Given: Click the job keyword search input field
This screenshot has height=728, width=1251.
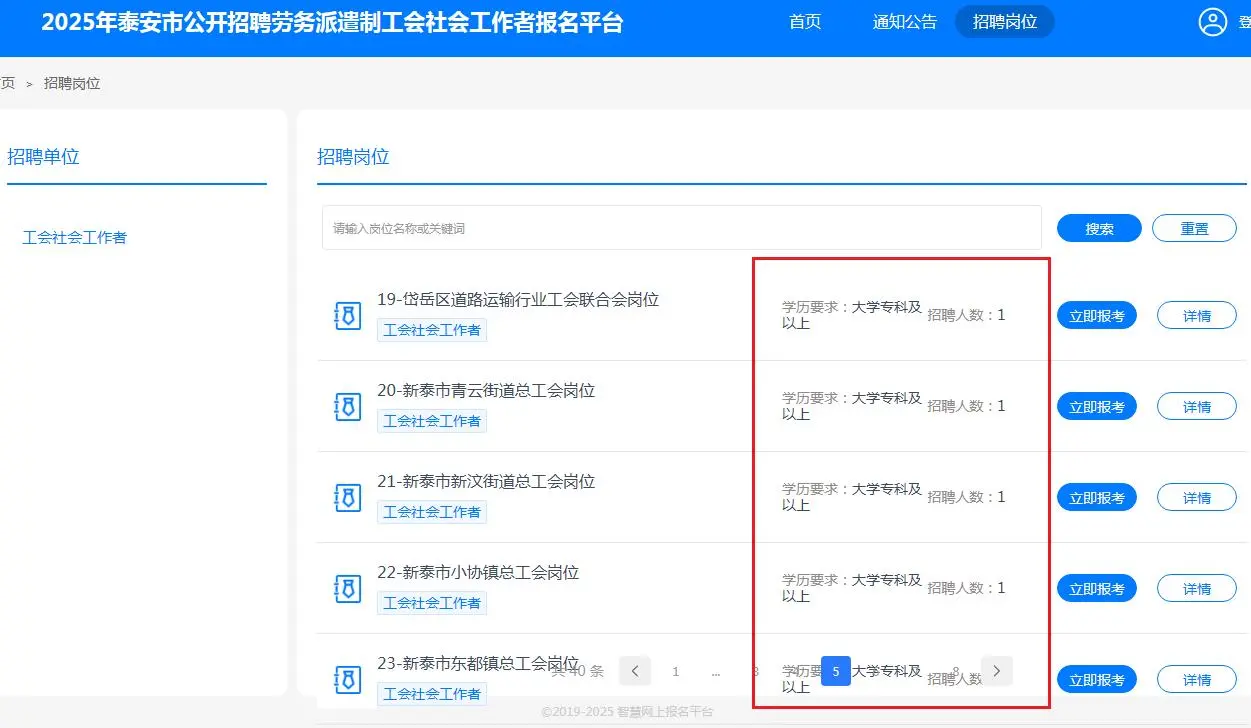Looking at the screenshot, I should [680, 227].
